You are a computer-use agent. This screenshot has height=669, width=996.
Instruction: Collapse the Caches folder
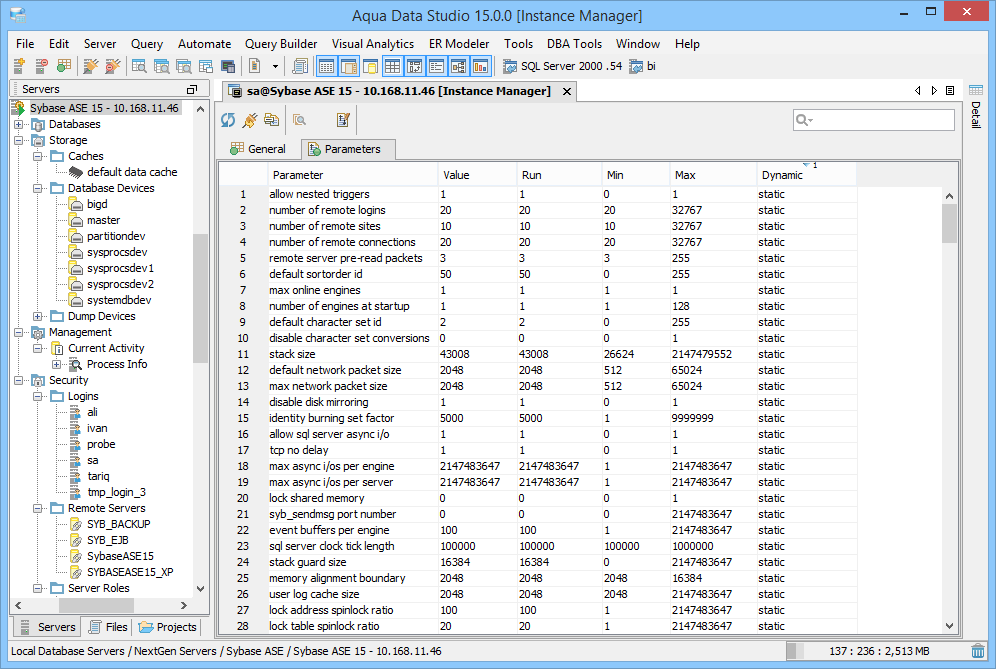[x=38, y=156]
